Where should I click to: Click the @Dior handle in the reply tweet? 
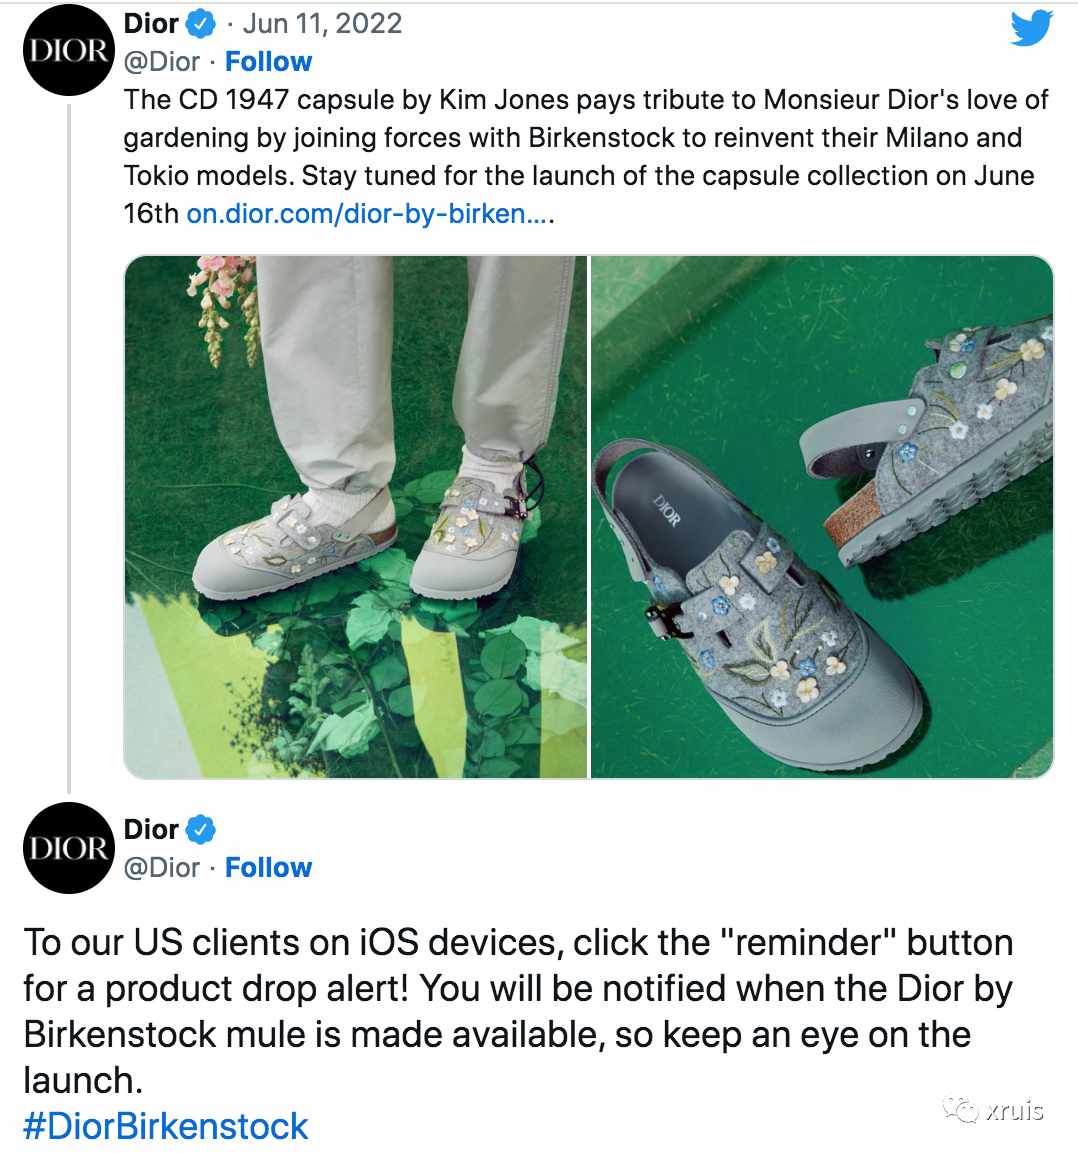point(162,868)
